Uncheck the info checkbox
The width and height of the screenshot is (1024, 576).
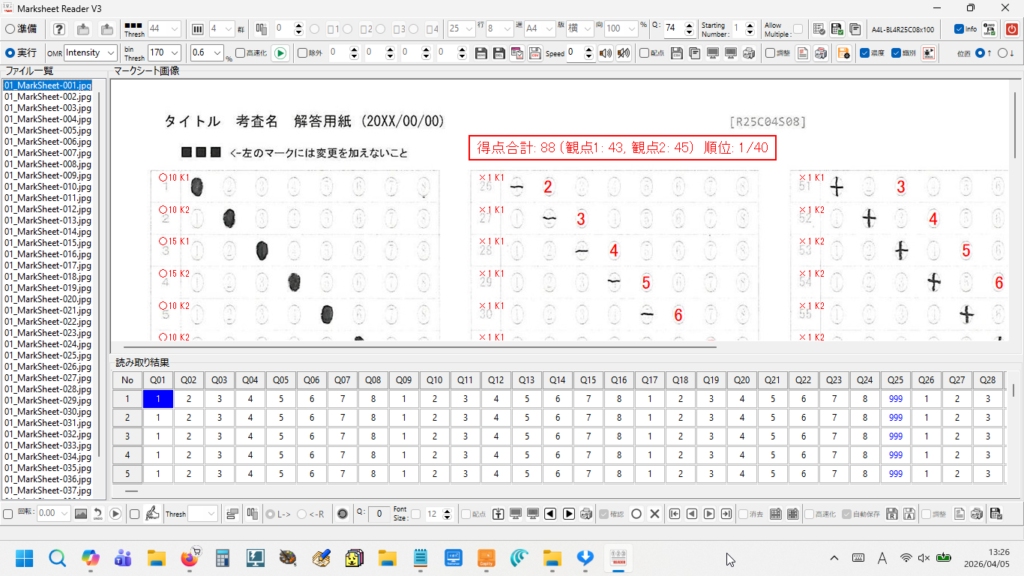click(x=959, y=29)
